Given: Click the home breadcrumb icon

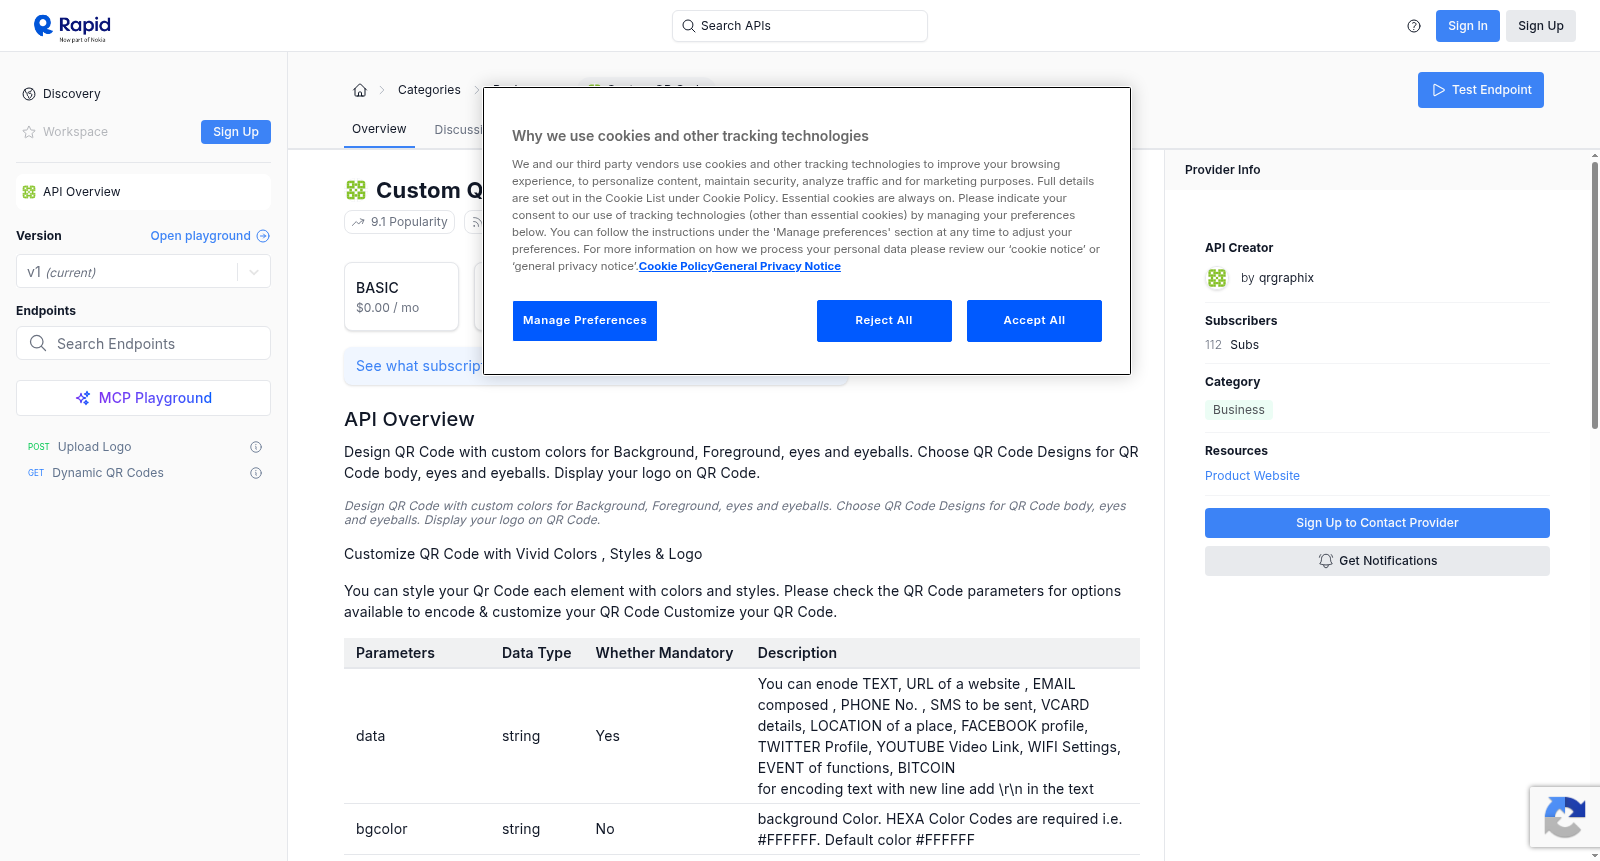Looking at the screenshot, I should click(360, 90).
